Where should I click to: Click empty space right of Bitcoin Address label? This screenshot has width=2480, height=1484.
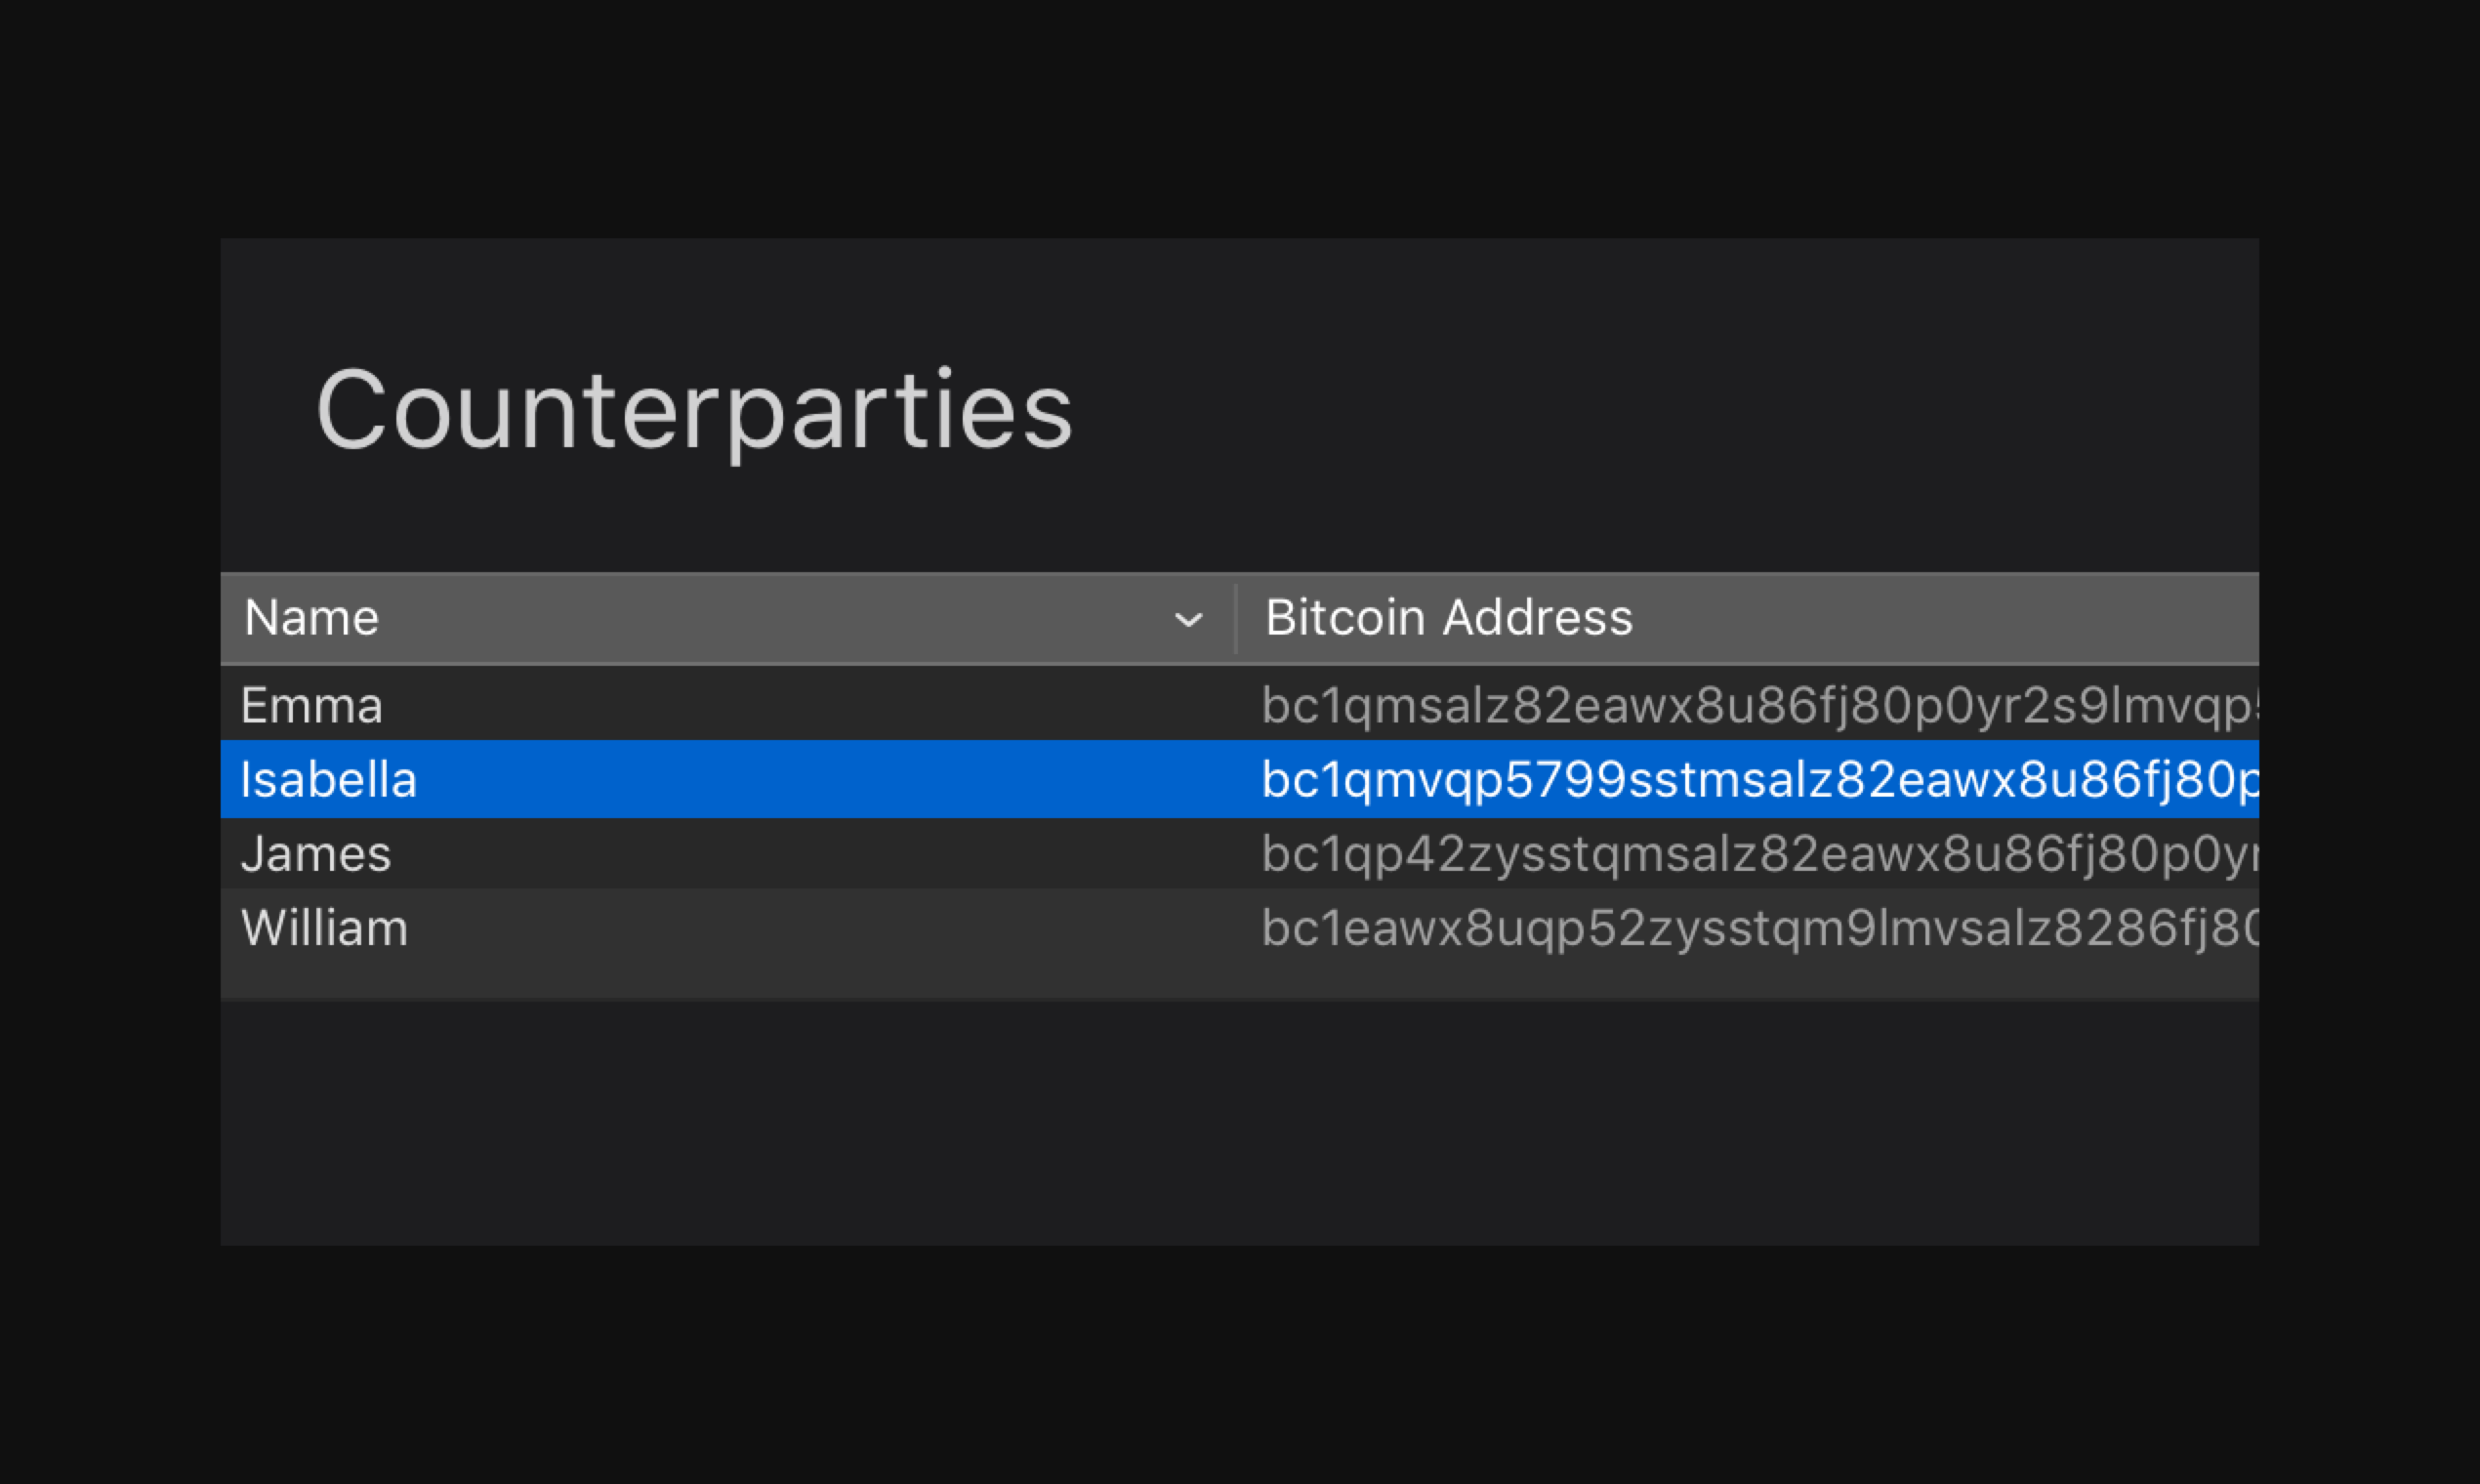(1950, 618)
